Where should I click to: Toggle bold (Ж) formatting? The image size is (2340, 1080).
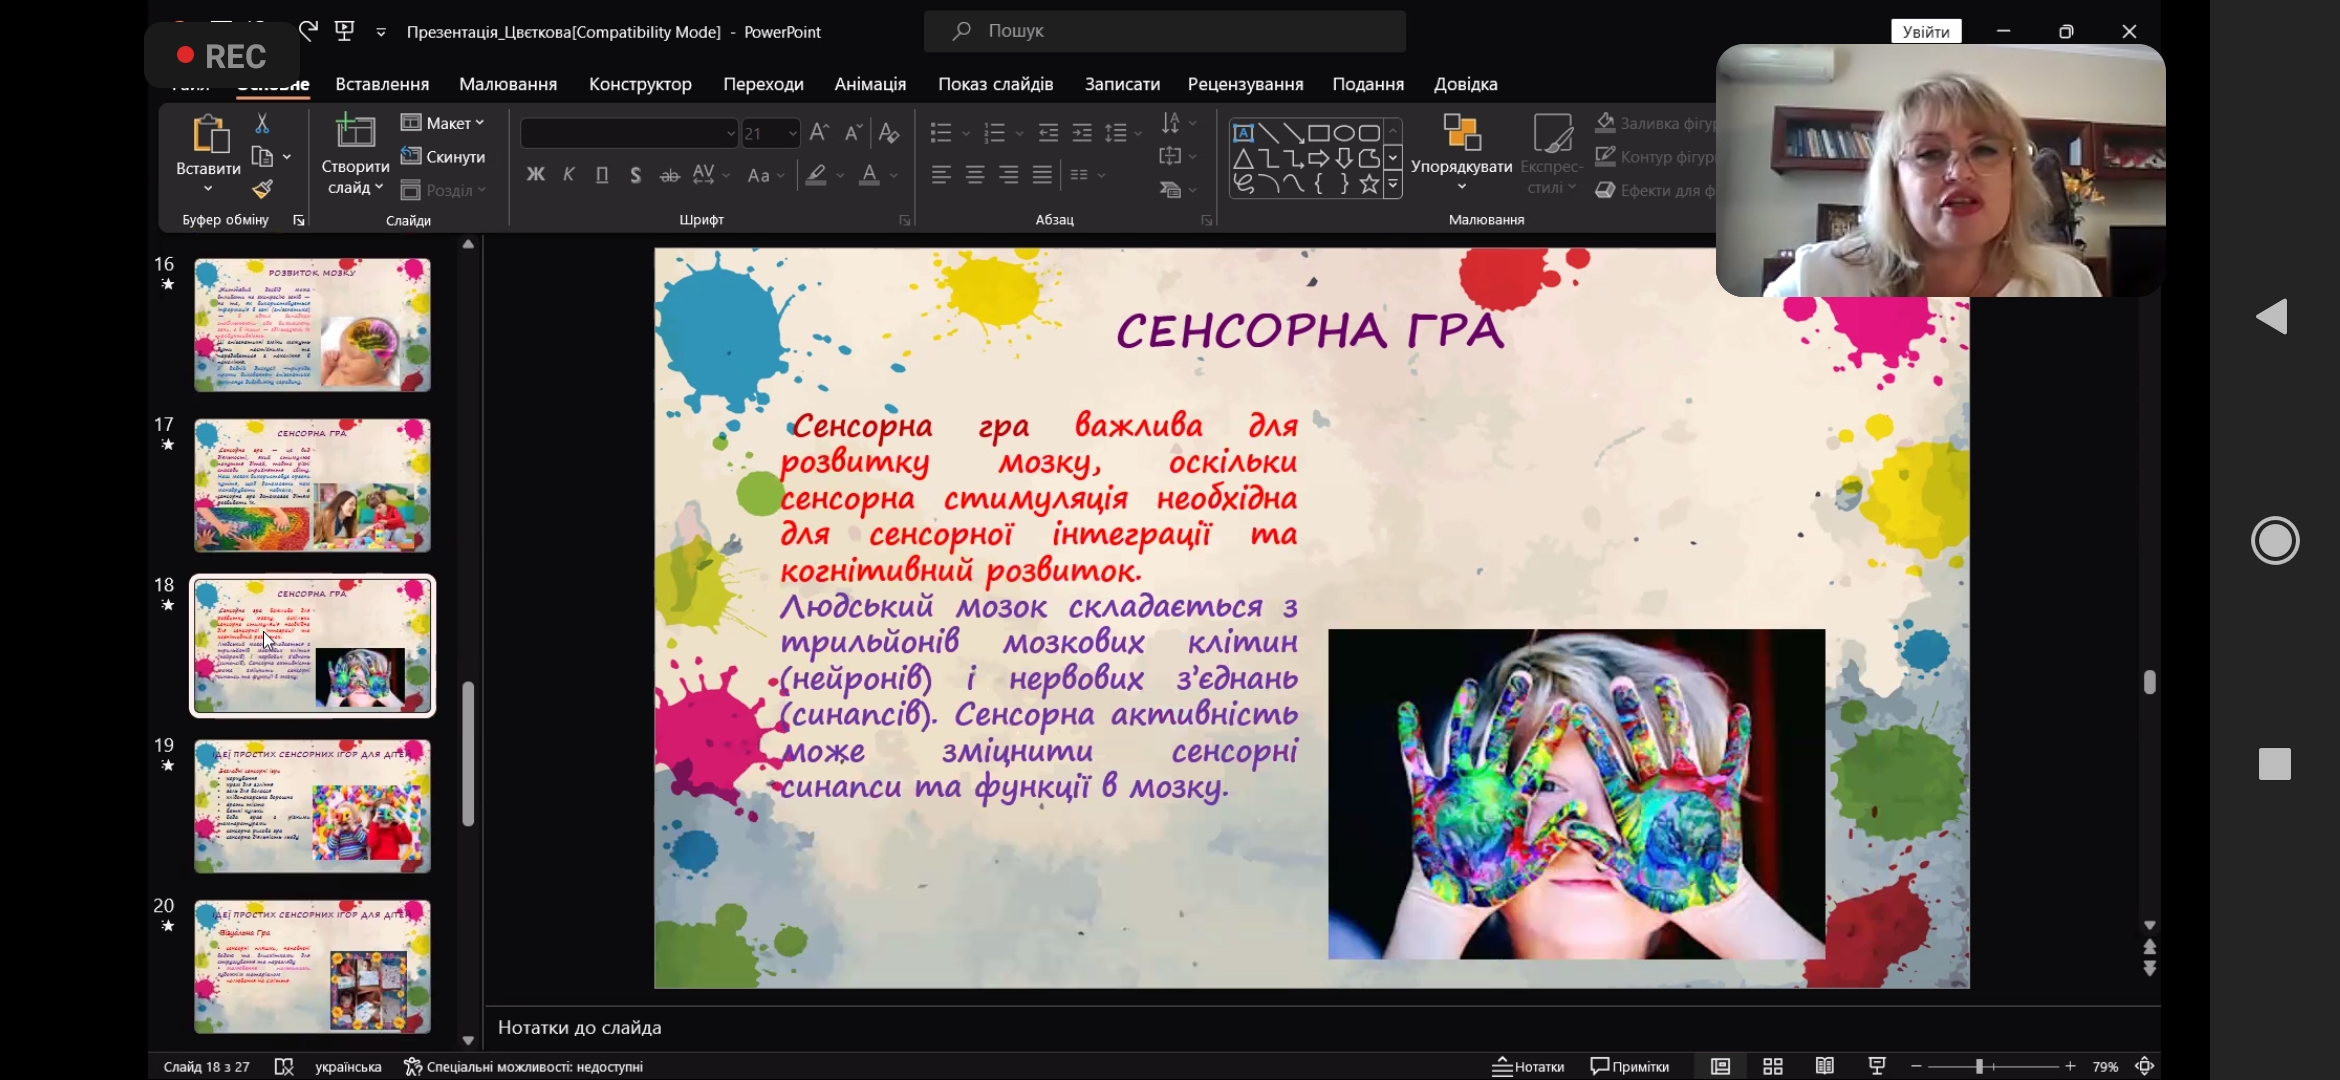pyautogui.click(x=535, y=175)
